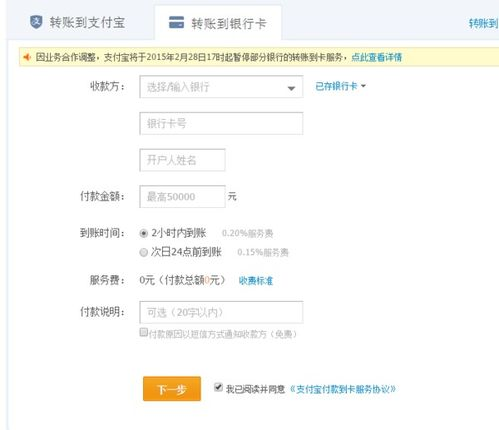Select 次日24点前到账 radio option
The image size is (499, 430).
[144, 252]
